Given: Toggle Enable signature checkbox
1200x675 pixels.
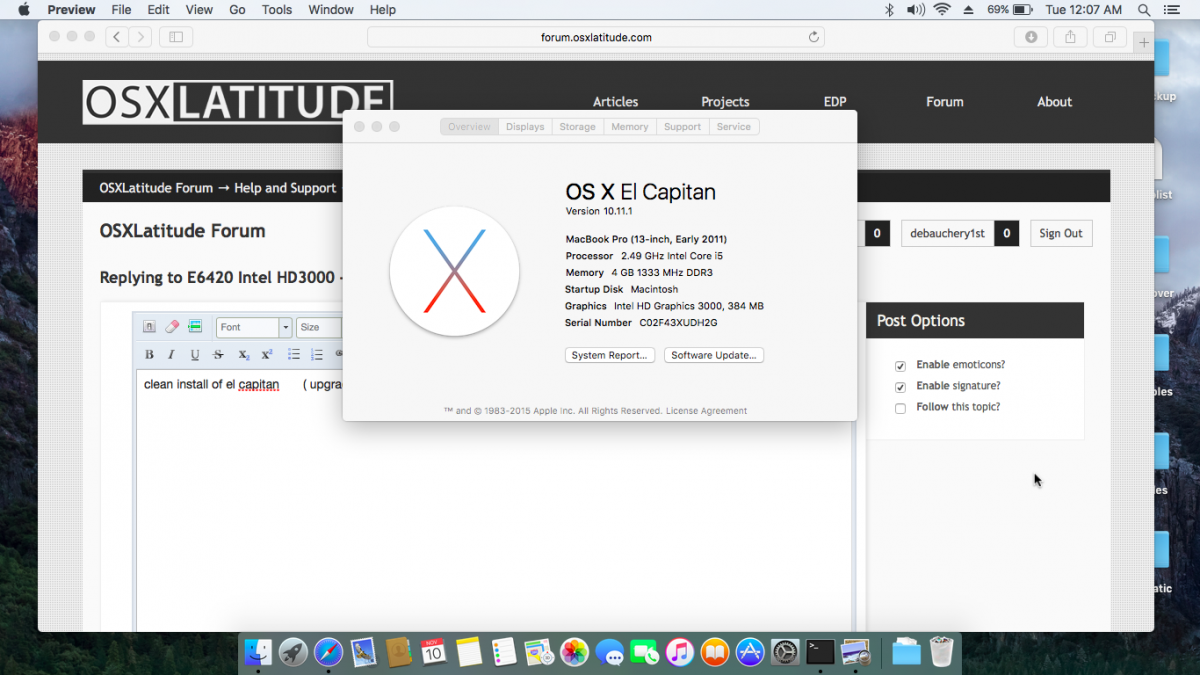Looking at the screenshot, I should [900, 387].
